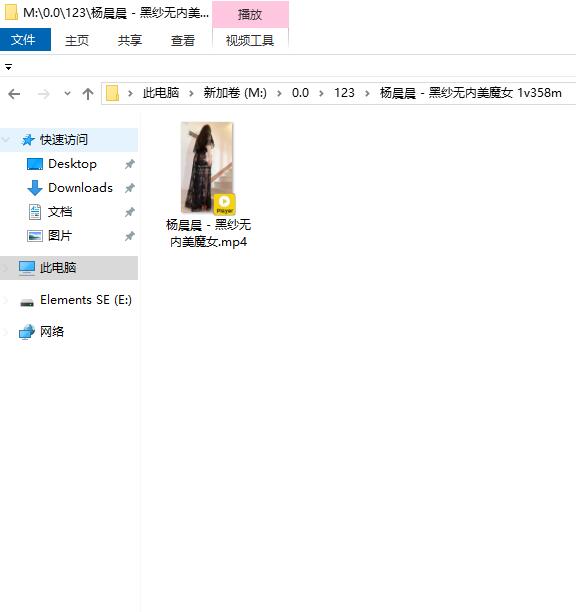Select the Desktop icon in quick access
The height and width of the screenshot is (612, 576).
35,164
